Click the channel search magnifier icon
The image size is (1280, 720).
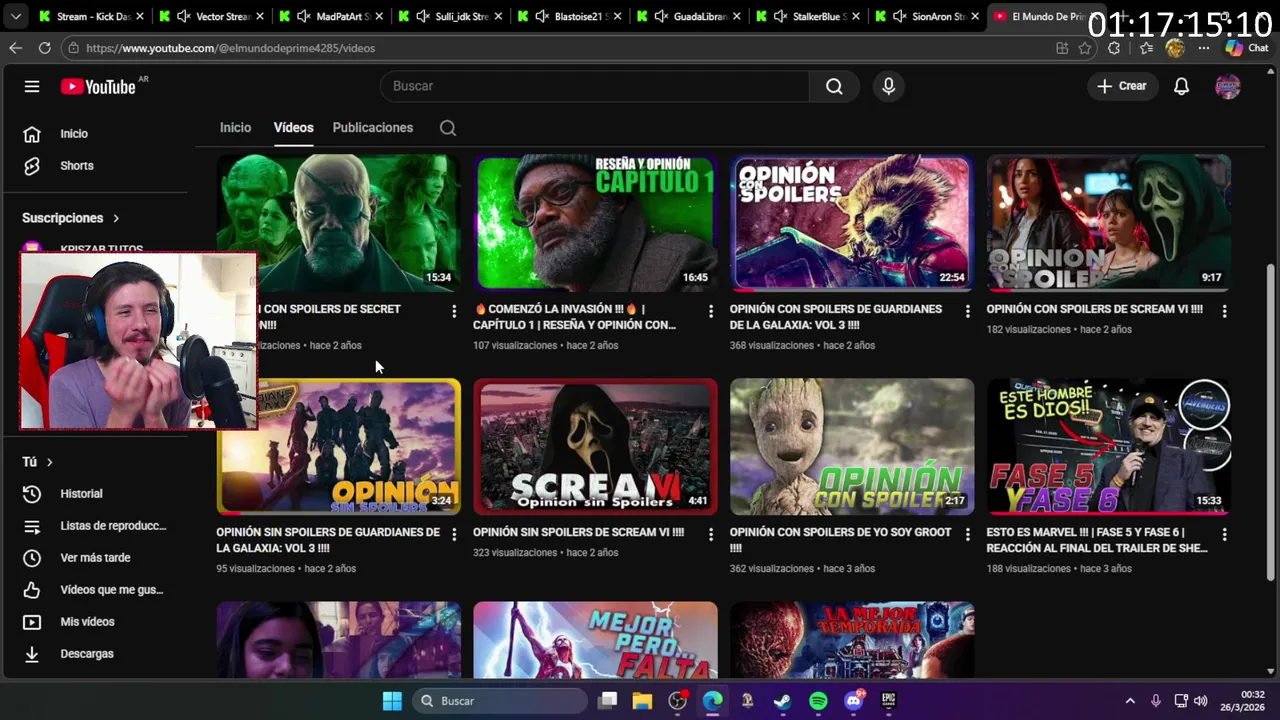coord(448,128)
